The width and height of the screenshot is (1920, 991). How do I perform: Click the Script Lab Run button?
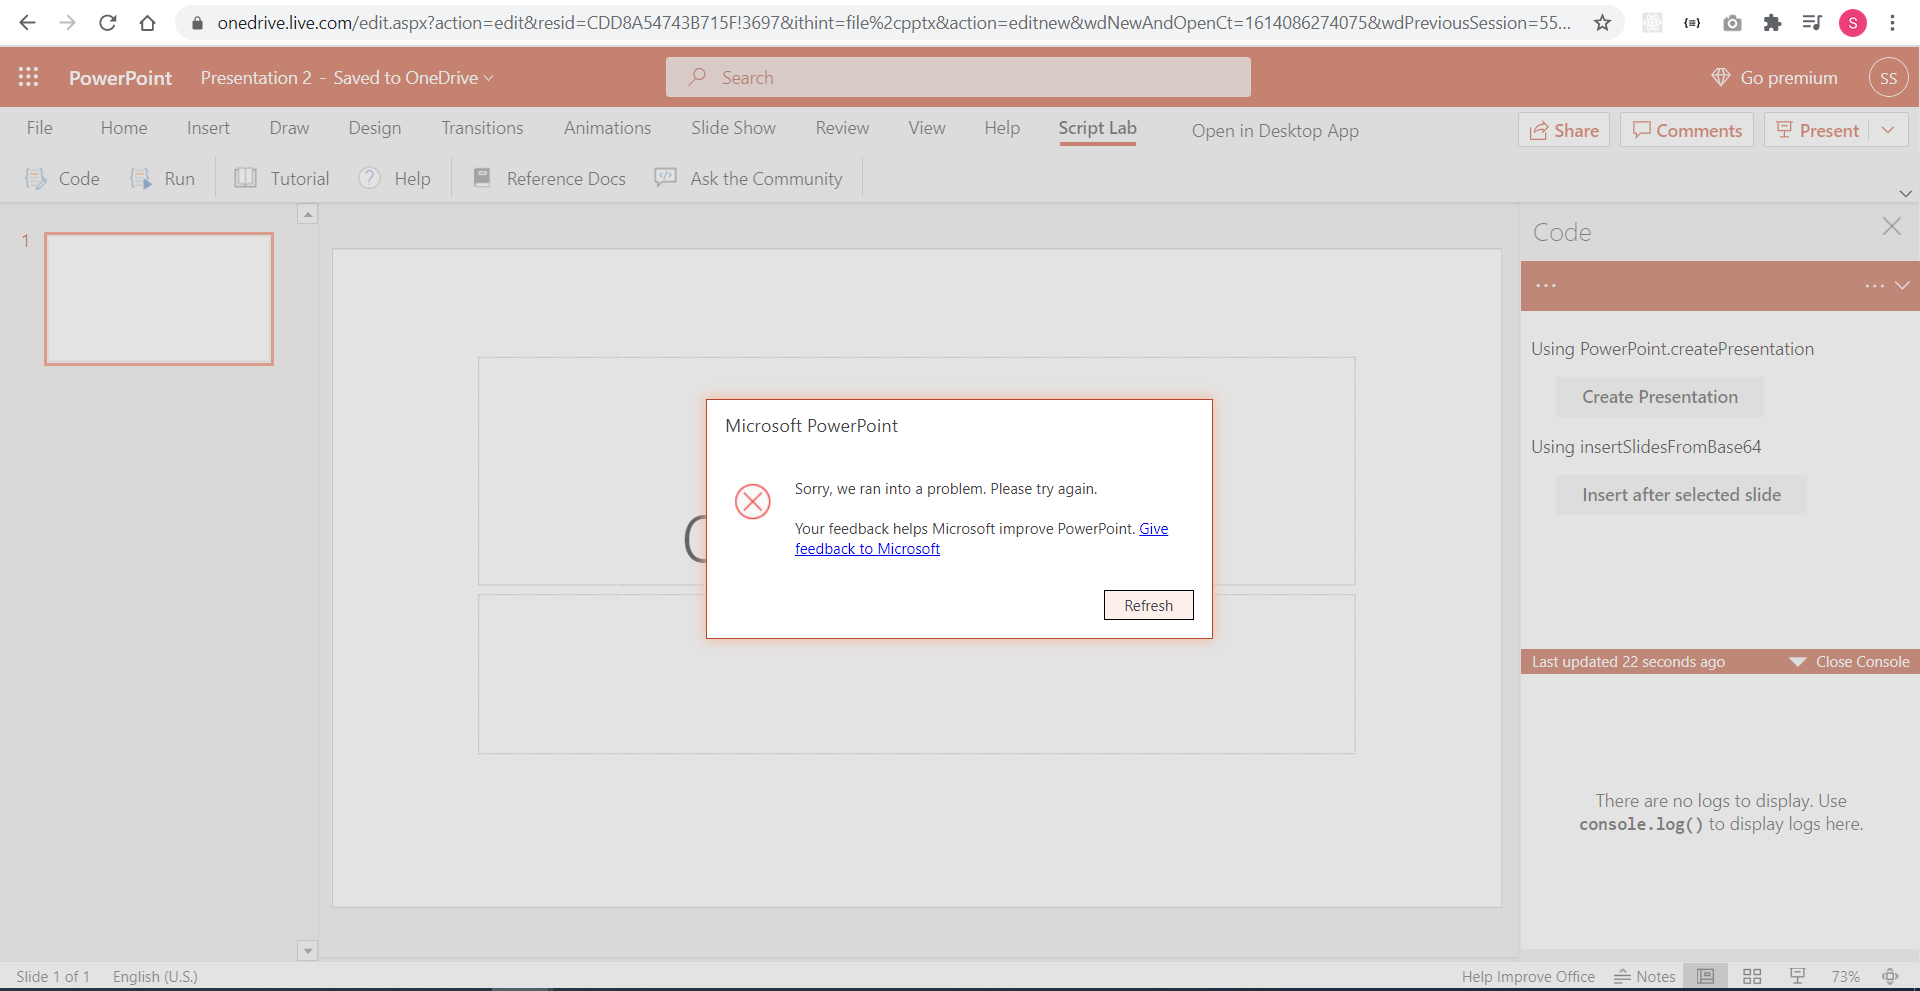[x=162, y=178]
